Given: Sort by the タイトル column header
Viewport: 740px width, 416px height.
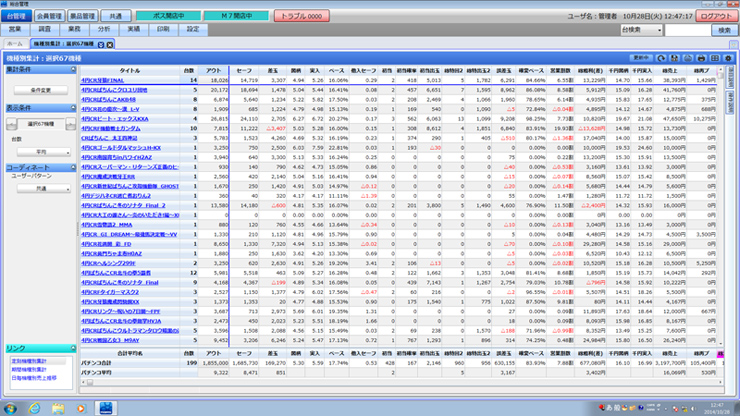Looking at the screenshot, I should click(130, 70).
